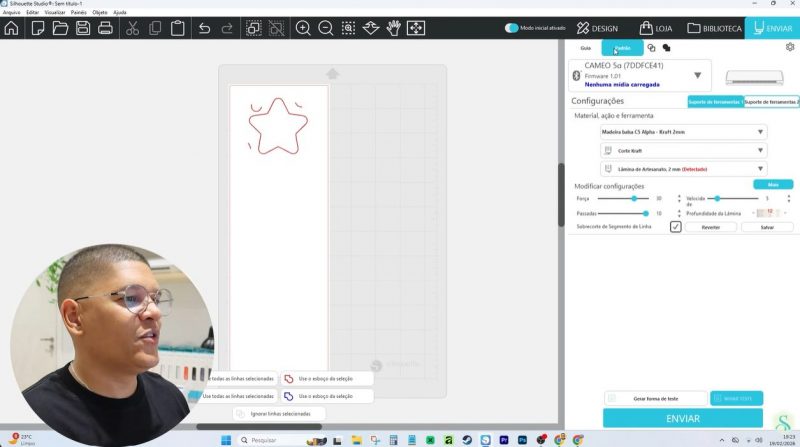Open the Painéis menu
Image resolution: width=800 pixels, height=447 pixels.
(79, 12)
